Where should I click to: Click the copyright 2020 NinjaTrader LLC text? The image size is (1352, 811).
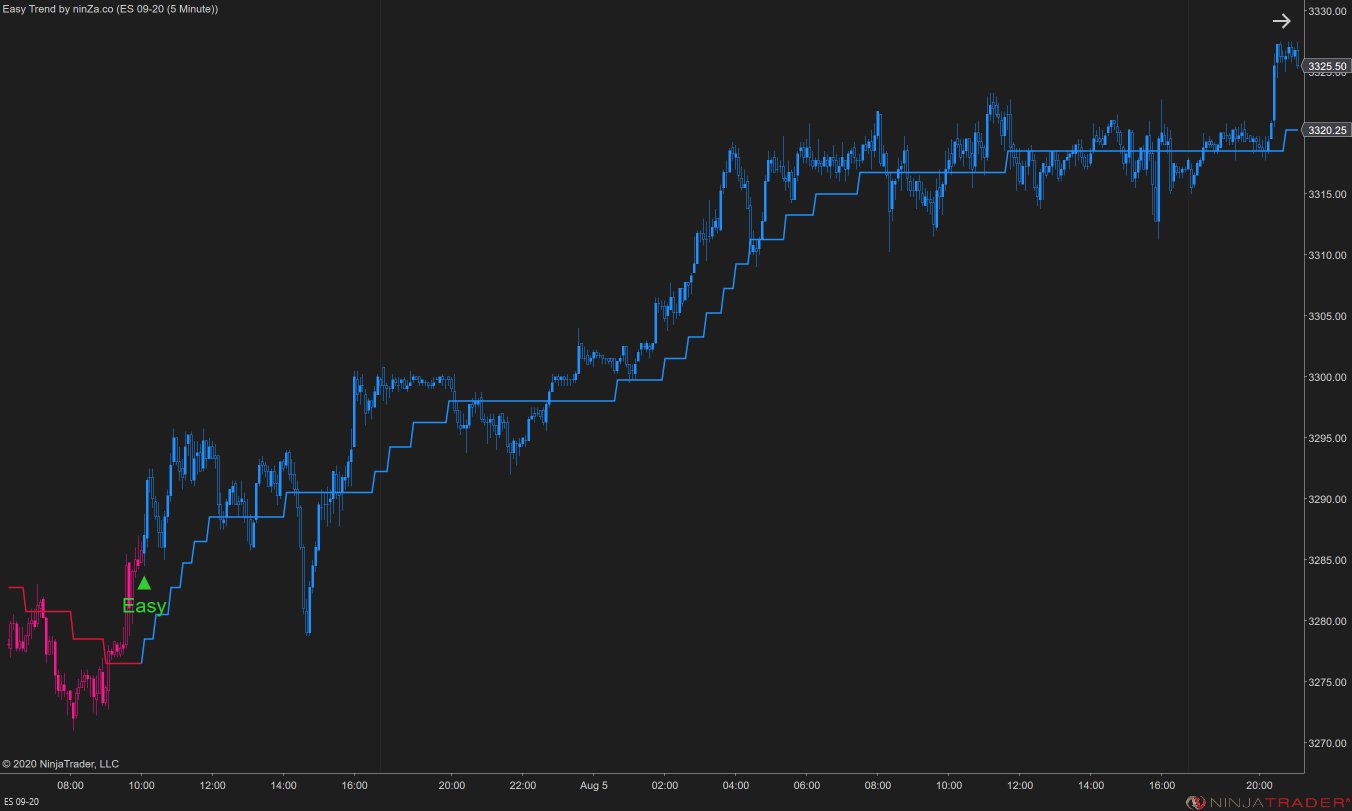coord(60,763)
